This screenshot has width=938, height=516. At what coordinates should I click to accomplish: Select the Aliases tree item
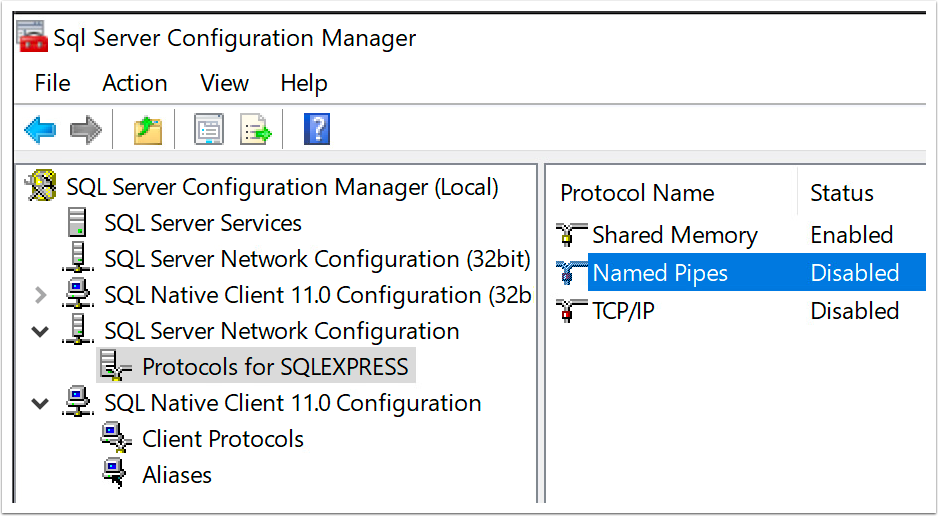176,475
